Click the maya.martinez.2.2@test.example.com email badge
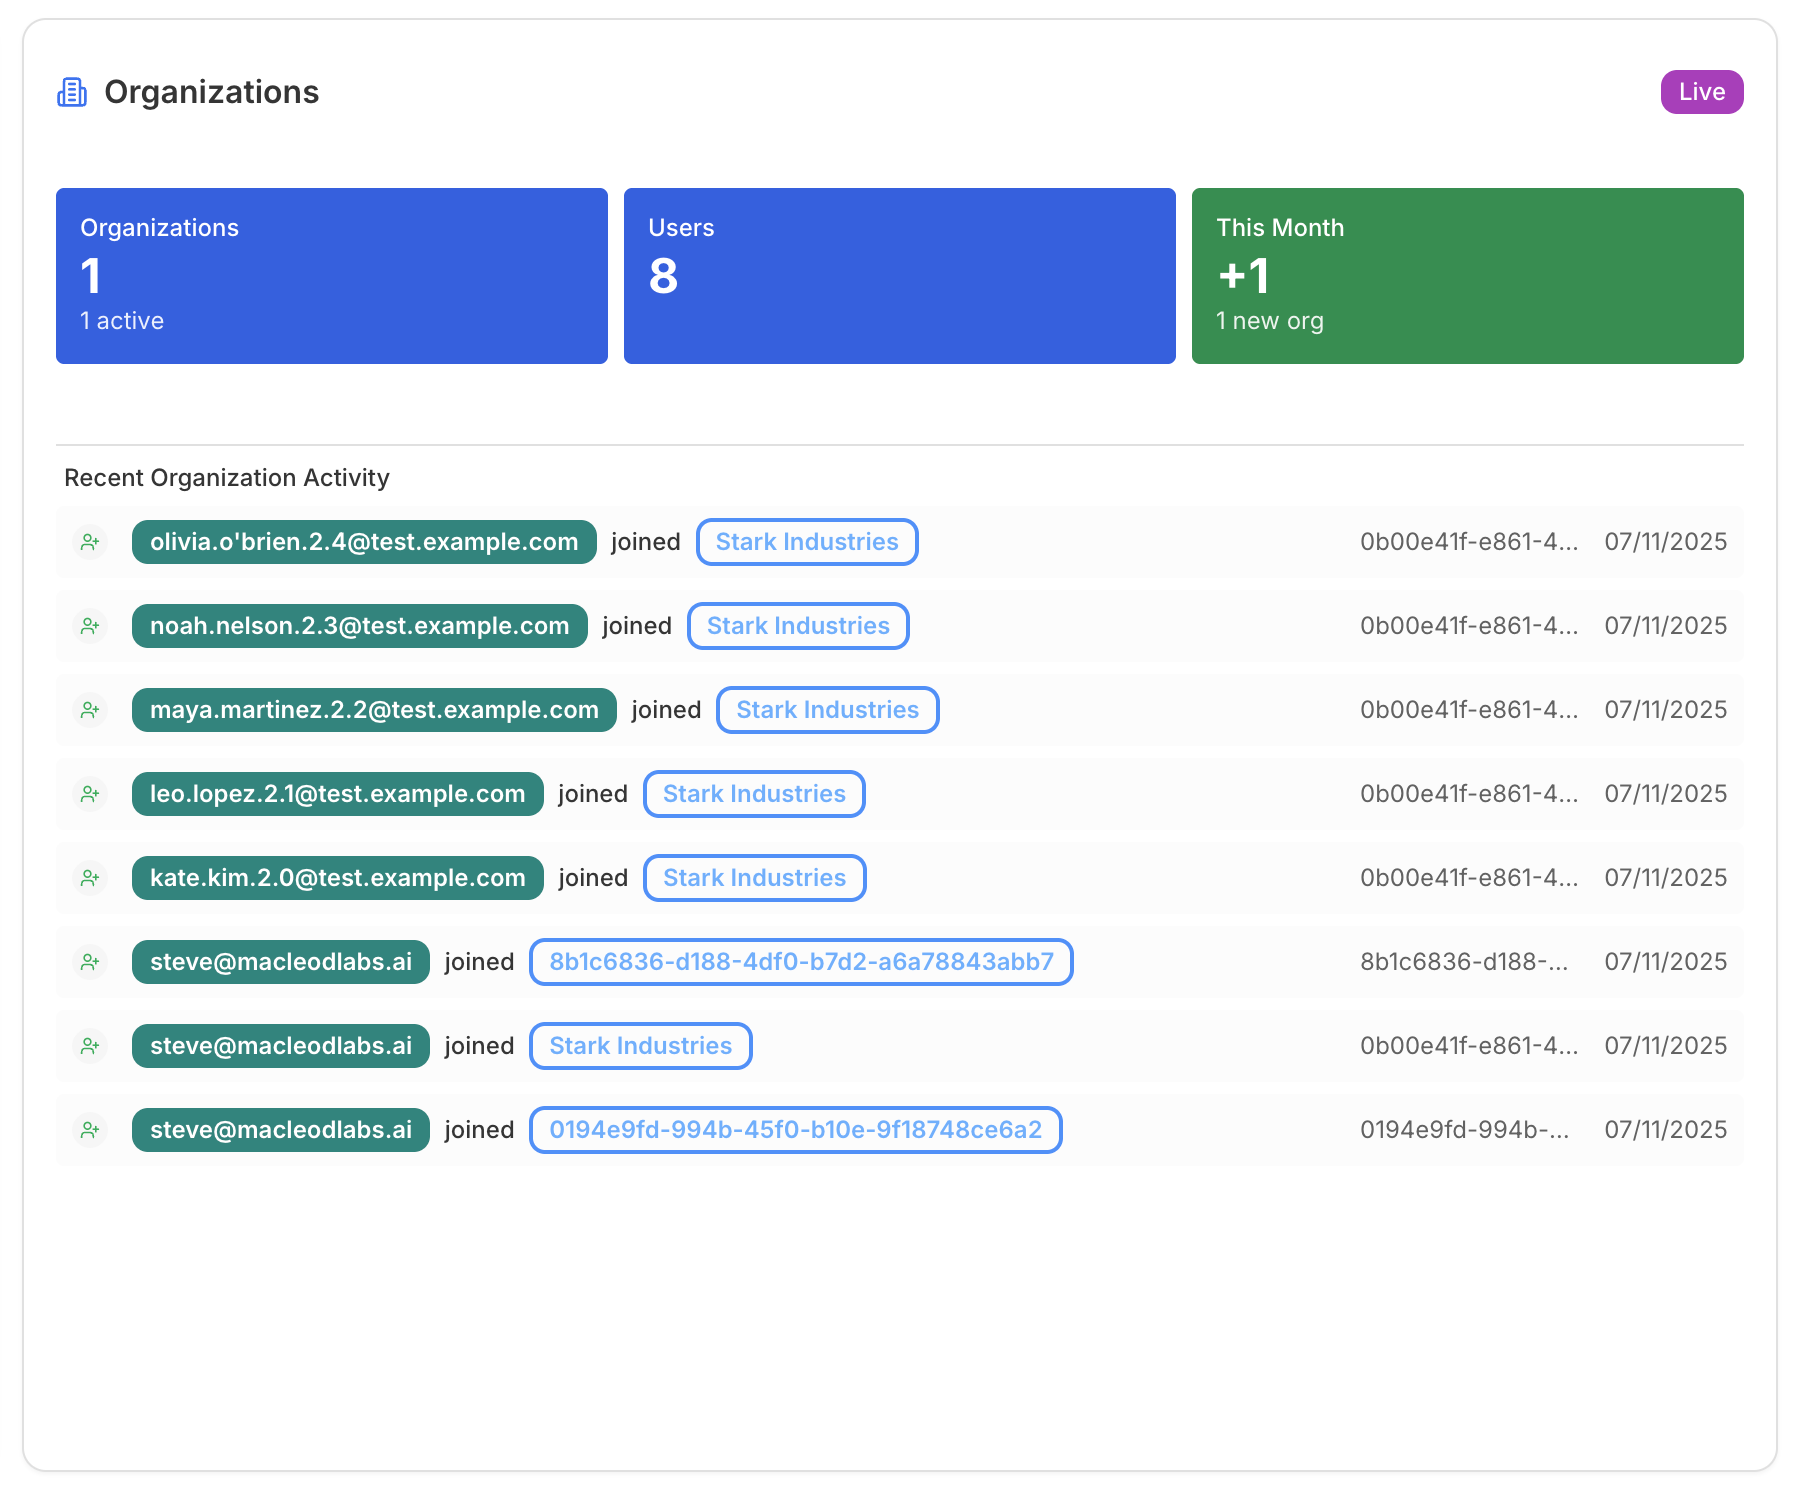Screen dimensions: 1800x1494 374,710
